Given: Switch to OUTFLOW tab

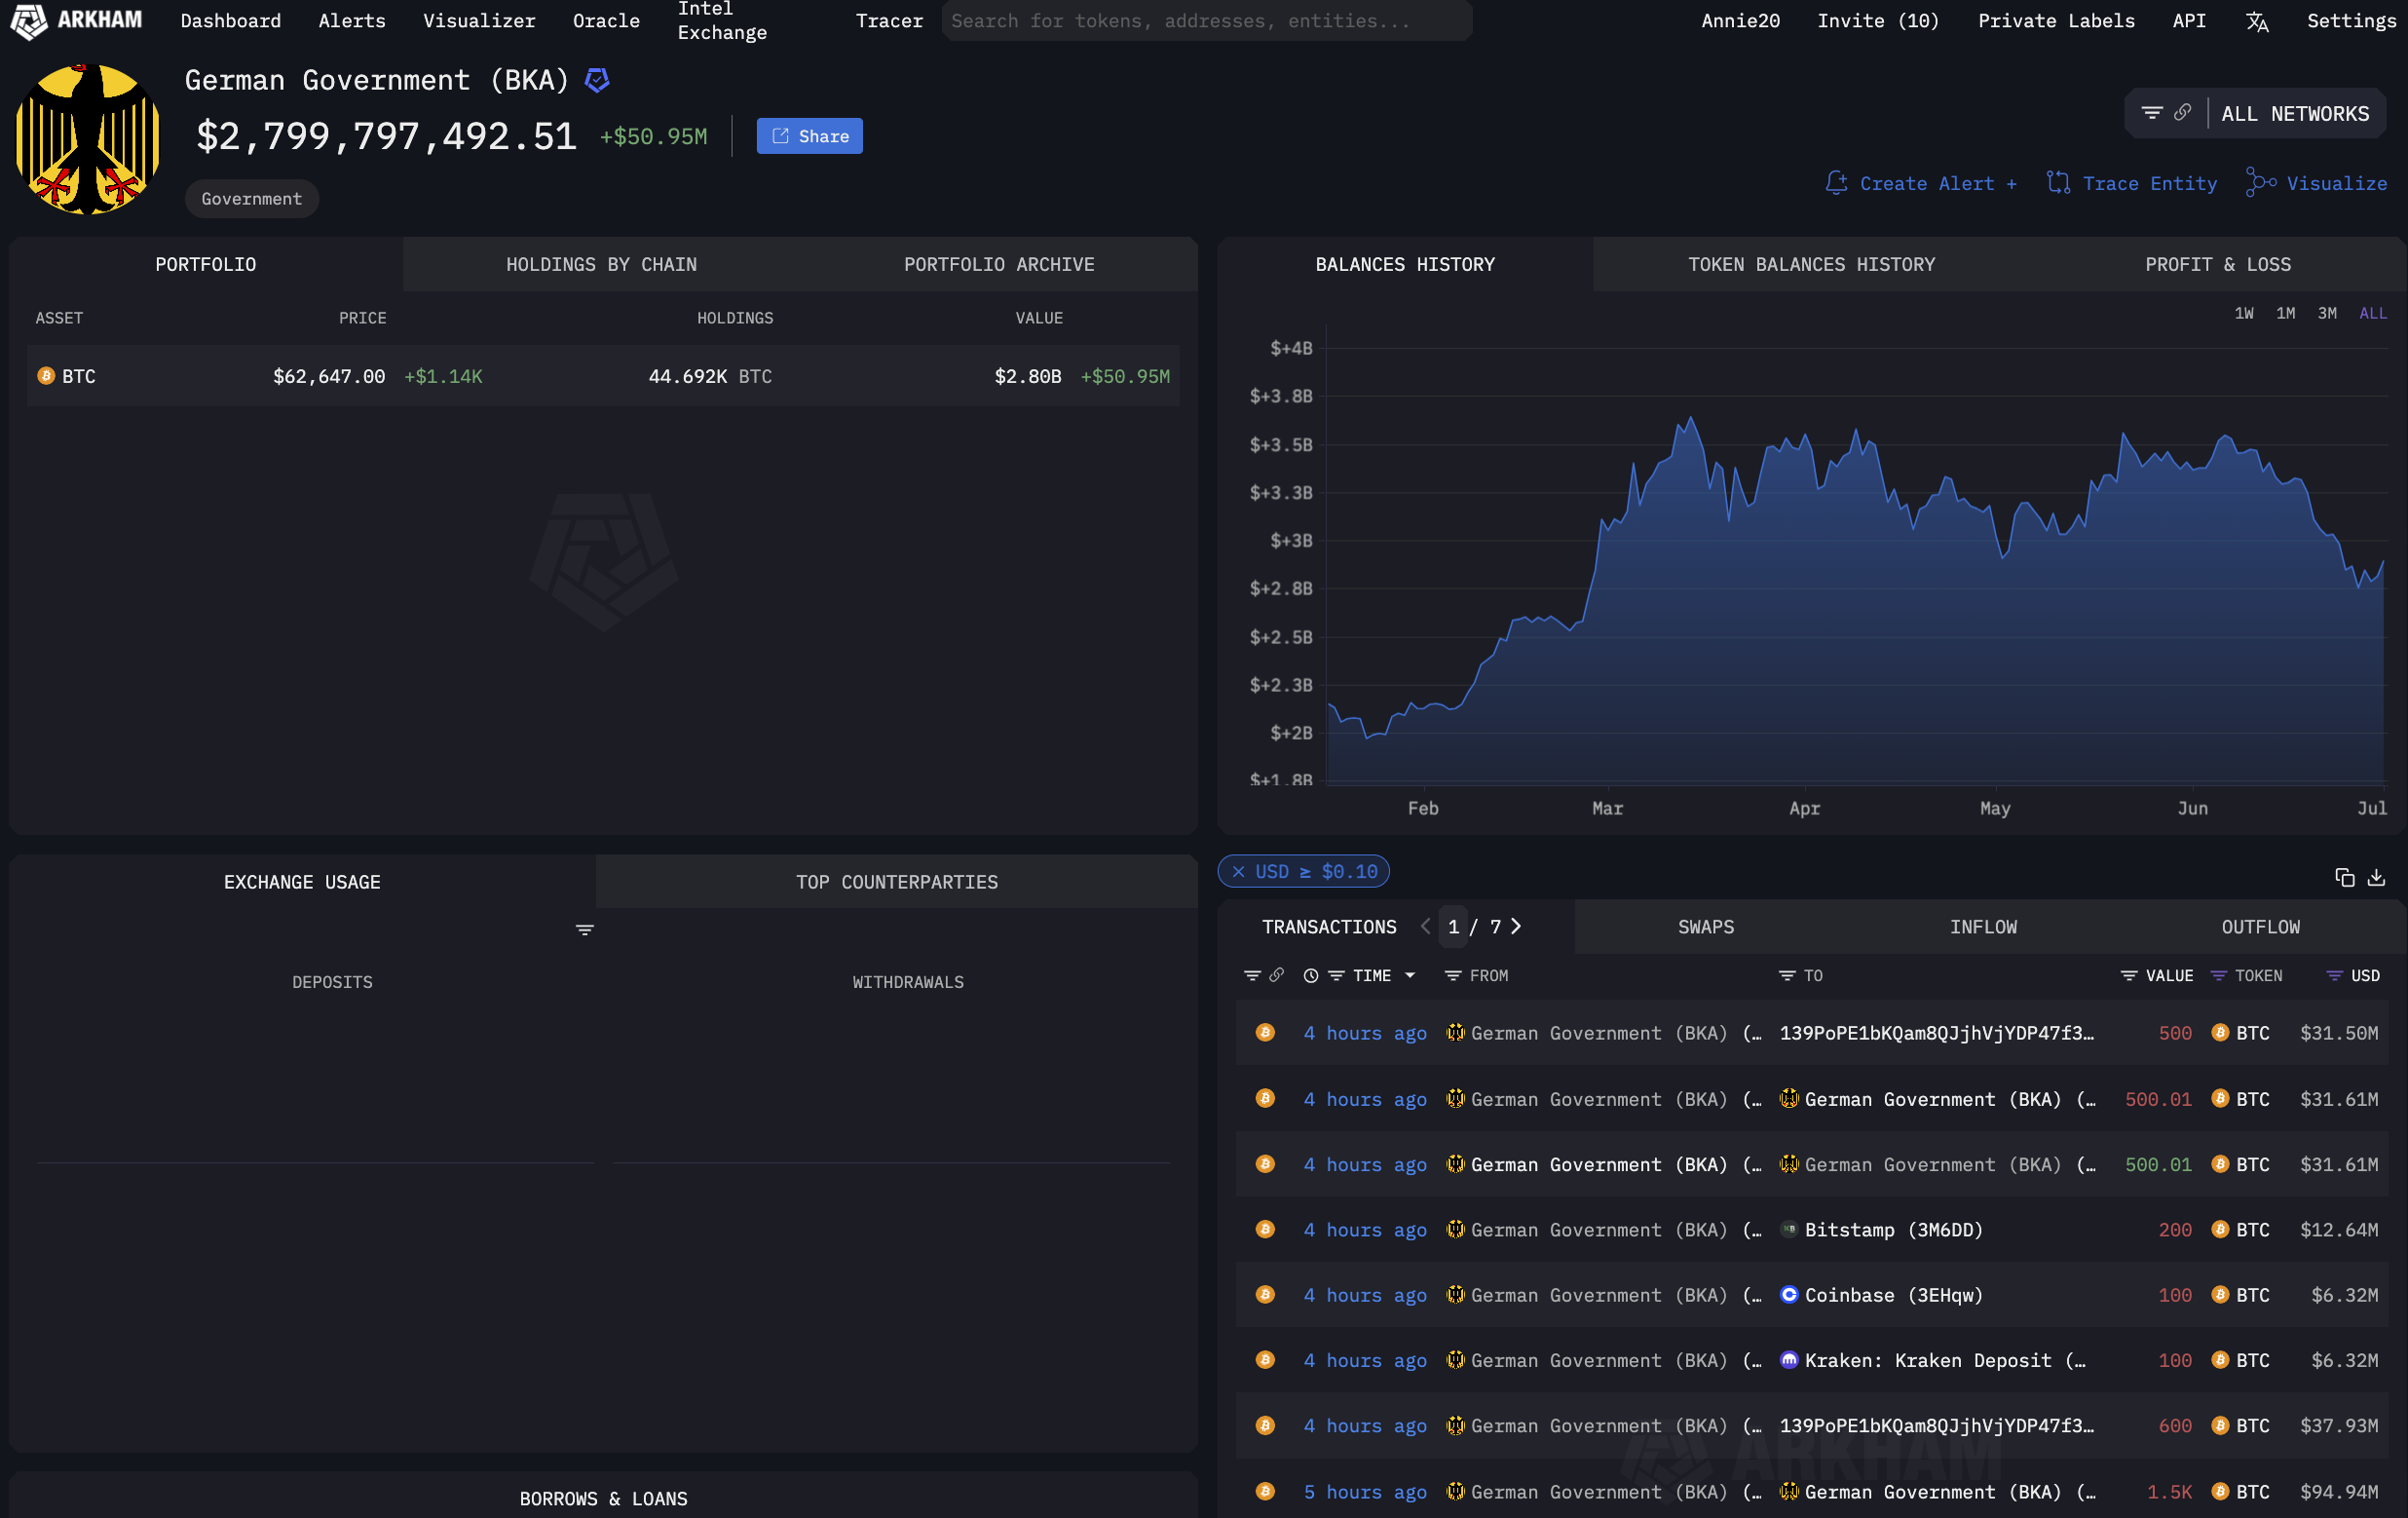Looking at the screenshot, I should pyautogui.click(x=2260, y=927).
